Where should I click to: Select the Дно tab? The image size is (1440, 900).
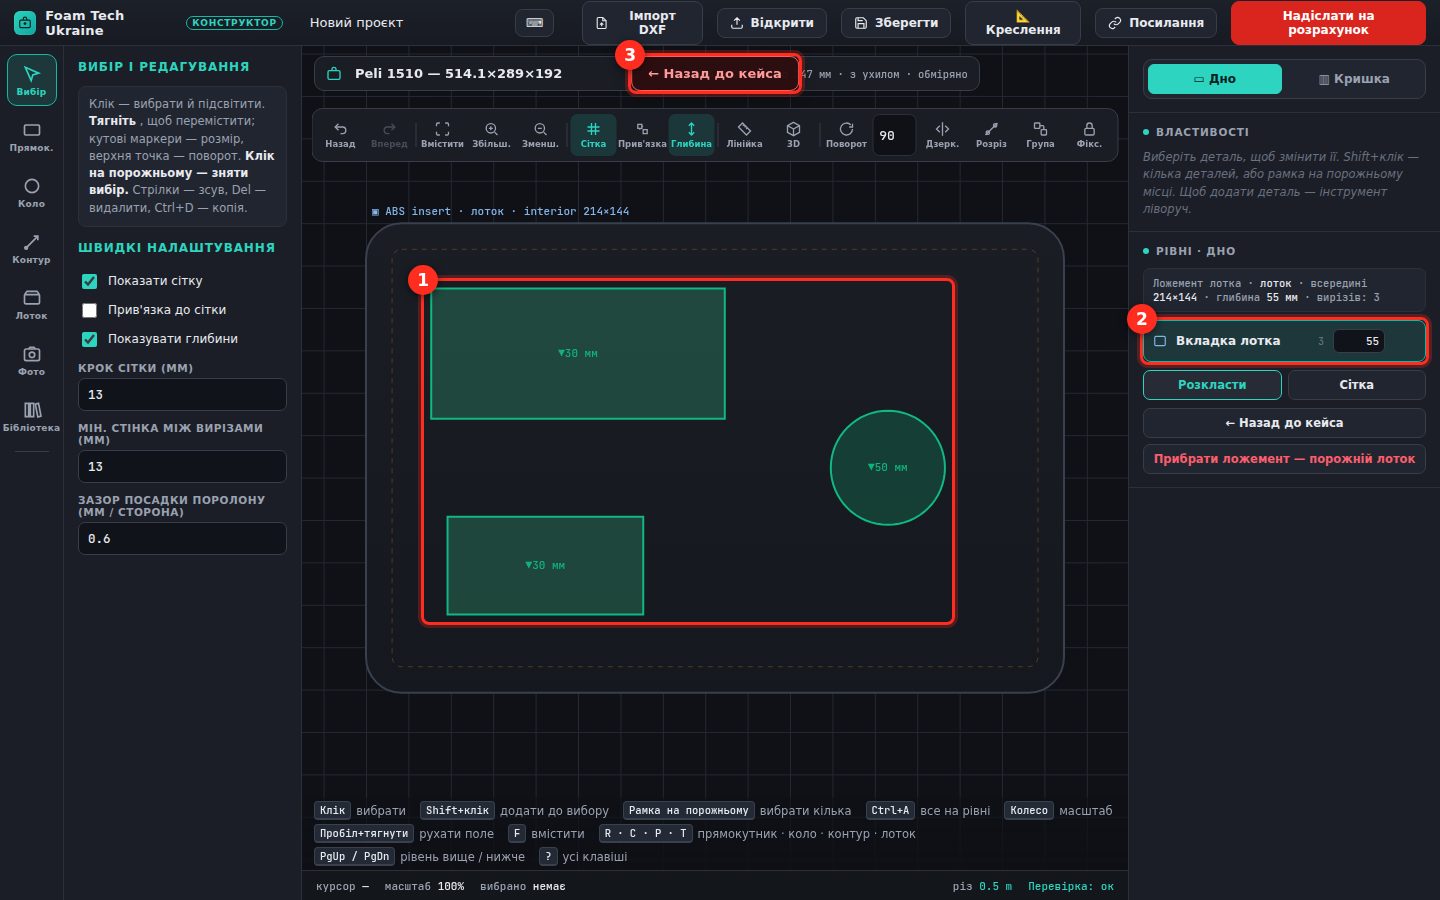click(1215, 79)
